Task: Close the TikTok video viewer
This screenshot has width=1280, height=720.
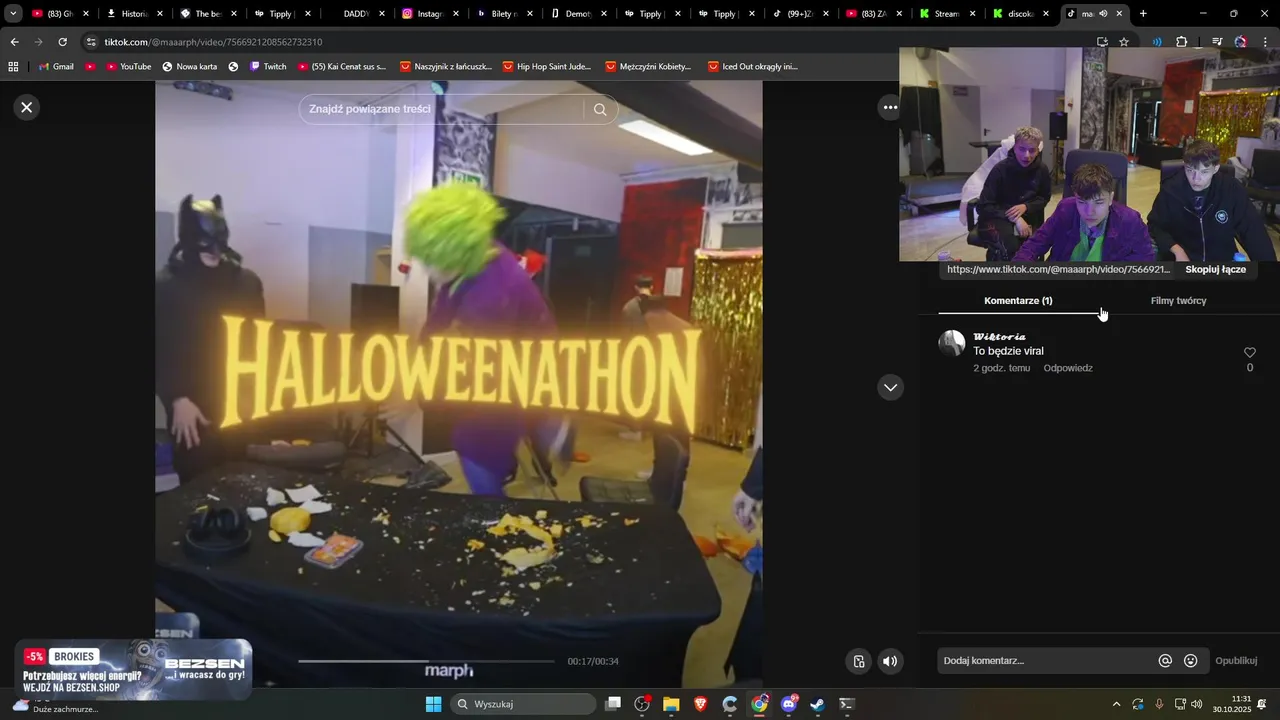Action: pos(27,107)
